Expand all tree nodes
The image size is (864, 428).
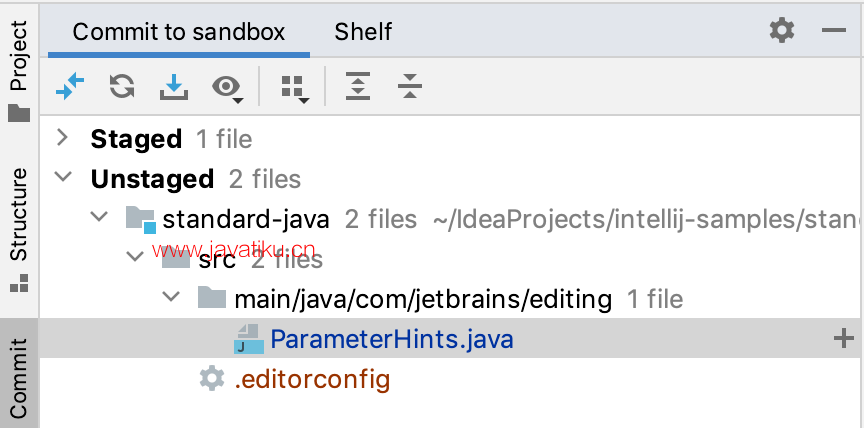pyautogui.click(x=358, y=87)
